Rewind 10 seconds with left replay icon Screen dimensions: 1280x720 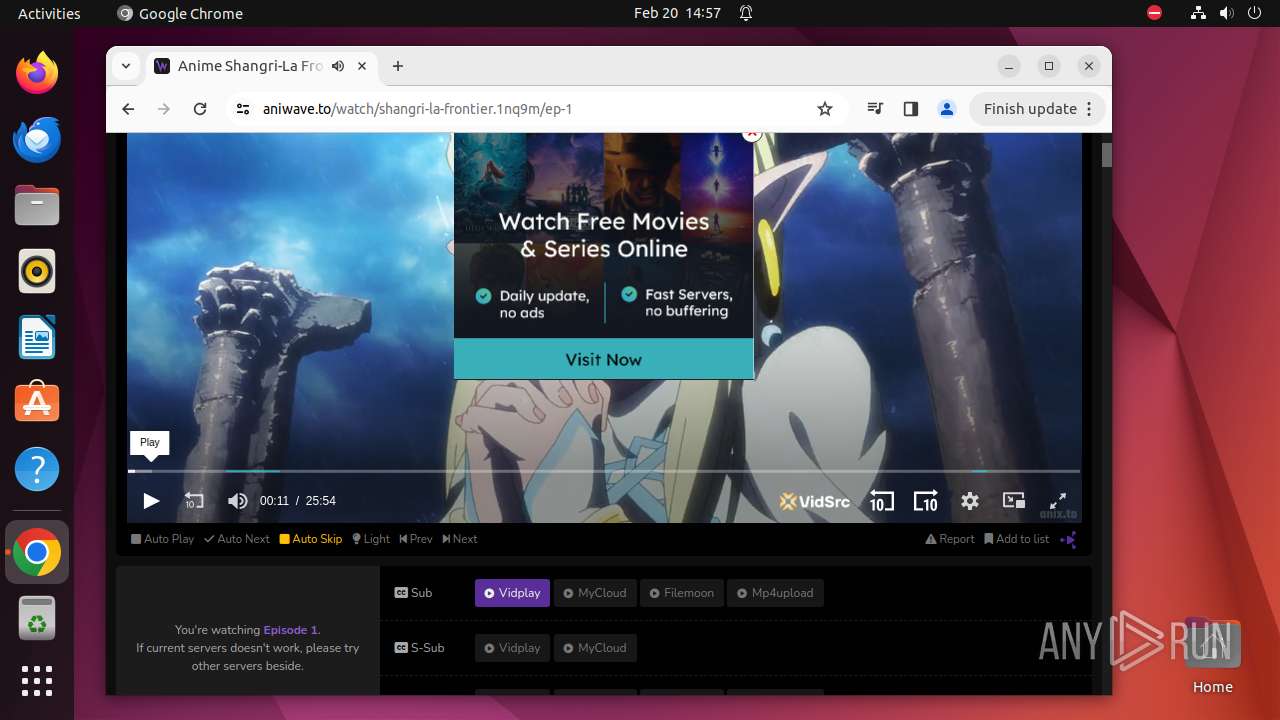pos(194,501)
